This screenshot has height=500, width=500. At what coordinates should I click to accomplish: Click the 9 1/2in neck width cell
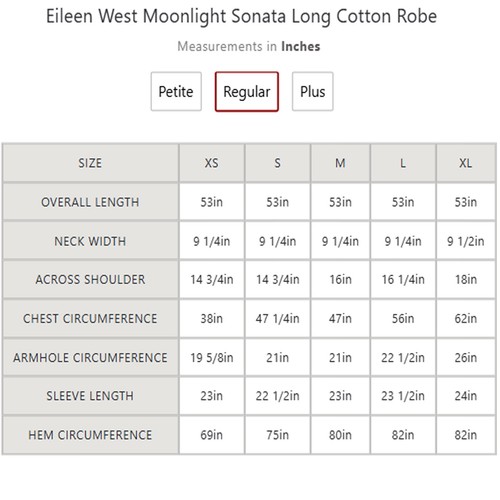click(x=466, y=241)
